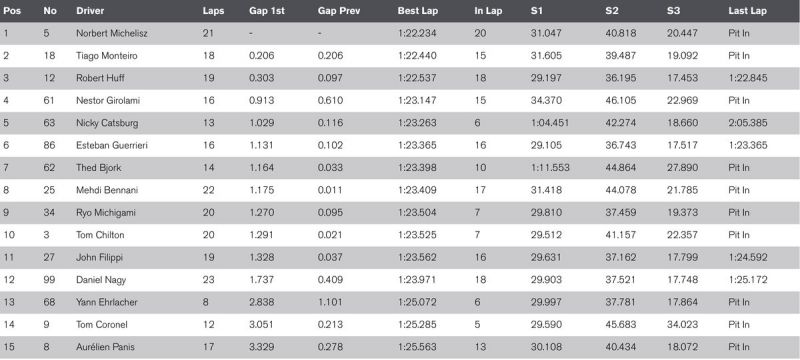Image resolution: width=800 pixels, height=360 pixels.
Task: Click Nicky Catsburg's last lap 2:05.385
Action: pos(747,123)
